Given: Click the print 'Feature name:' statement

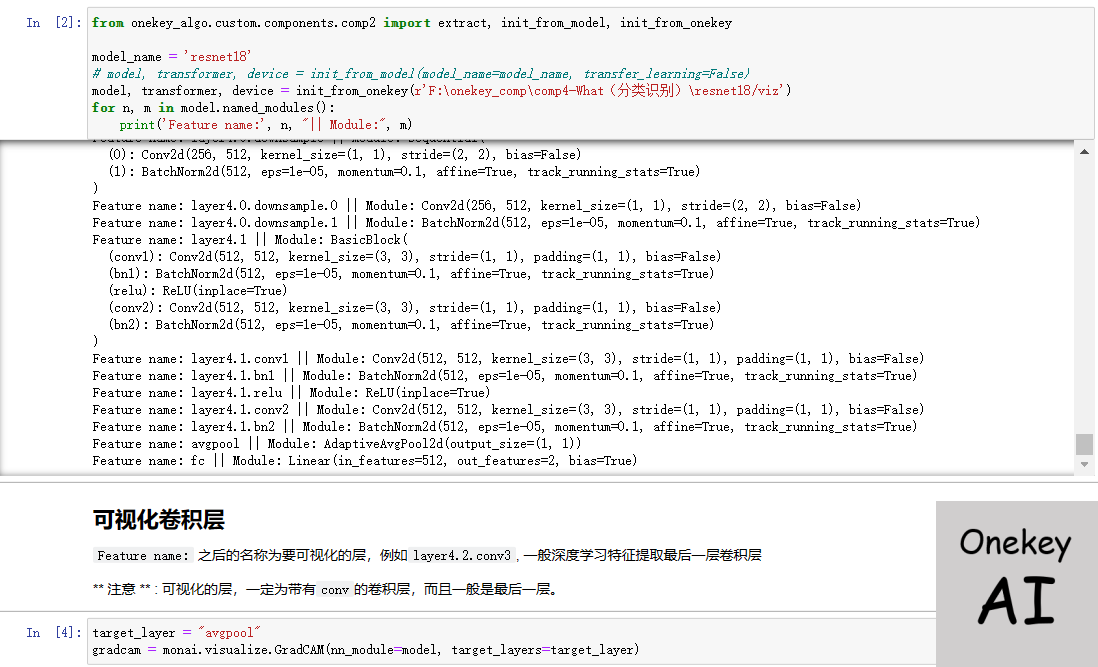Looking at the screenshot, I should (x=265, y=125).
